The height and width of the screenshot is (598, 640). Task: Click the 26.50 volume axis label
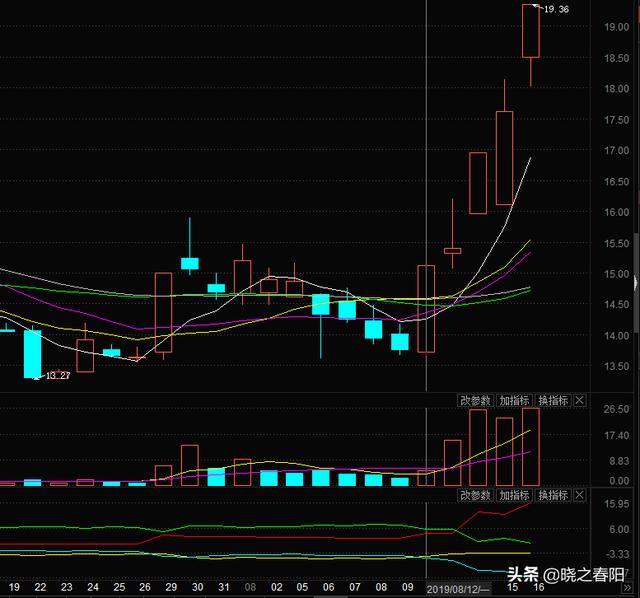pyautogui.click(x=617, y=409)
